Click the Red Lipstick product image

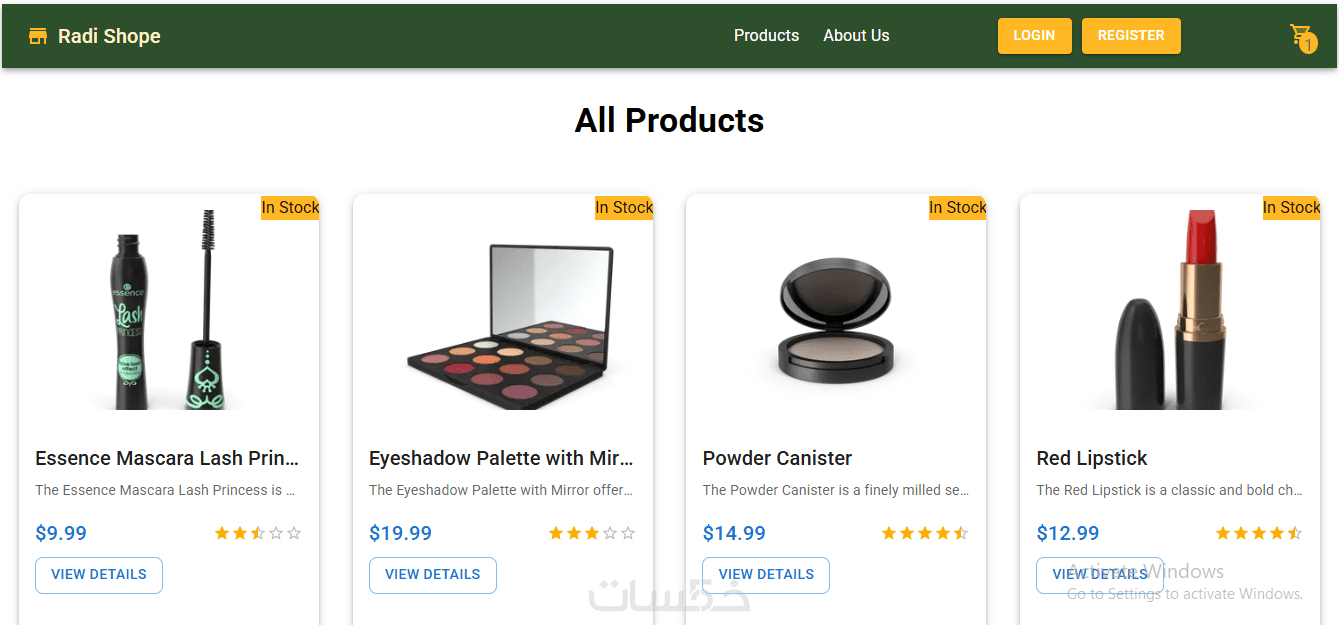[x=1170, y=309]
